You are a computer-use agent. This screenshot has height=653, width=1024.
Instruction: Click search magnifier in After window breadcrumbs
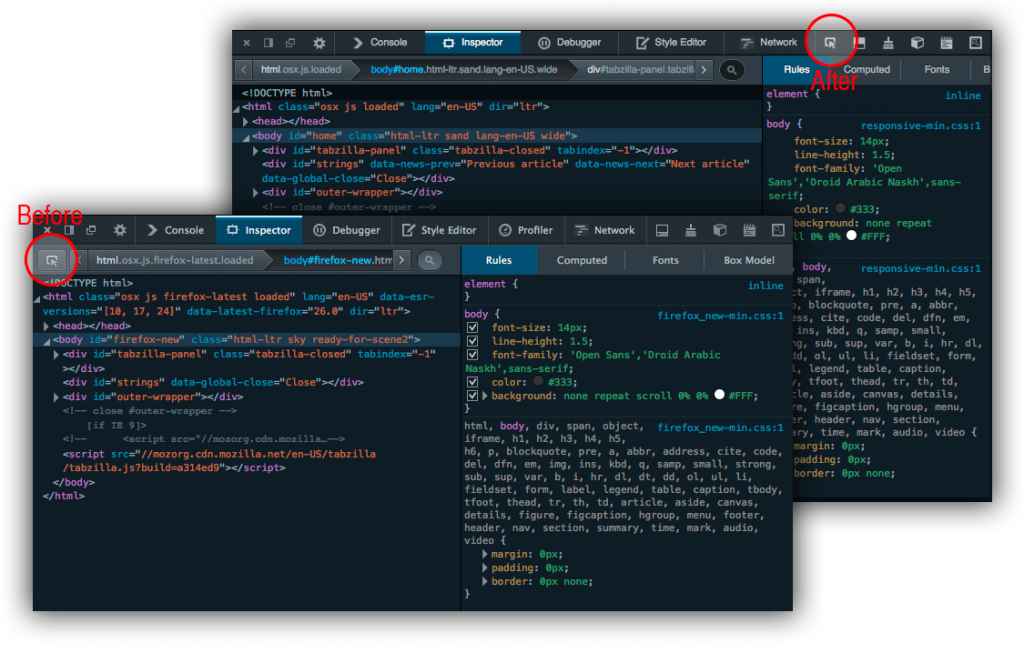click(732, 70)
